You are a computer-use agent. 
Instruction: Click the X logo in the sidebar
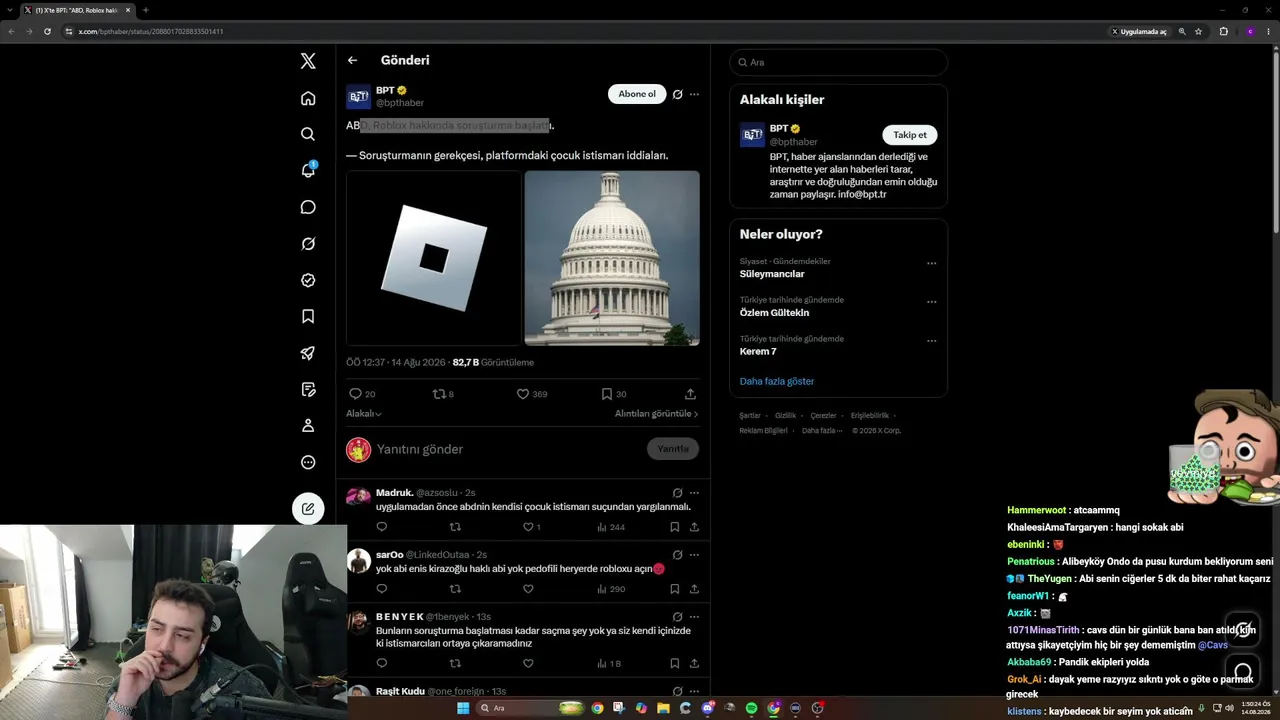pyautogui.click(x=308, y=61)
